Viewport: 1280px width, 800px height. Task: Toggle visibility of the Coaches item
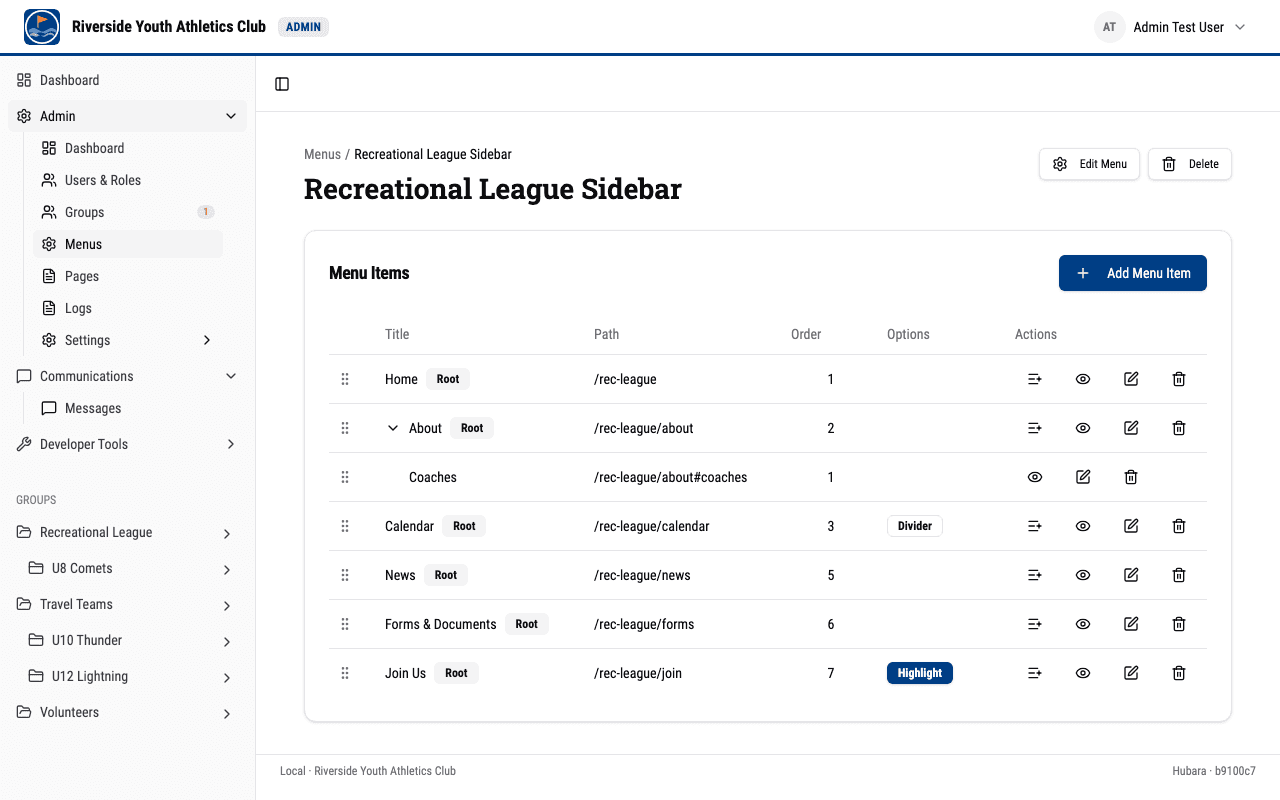[1035, 477]
